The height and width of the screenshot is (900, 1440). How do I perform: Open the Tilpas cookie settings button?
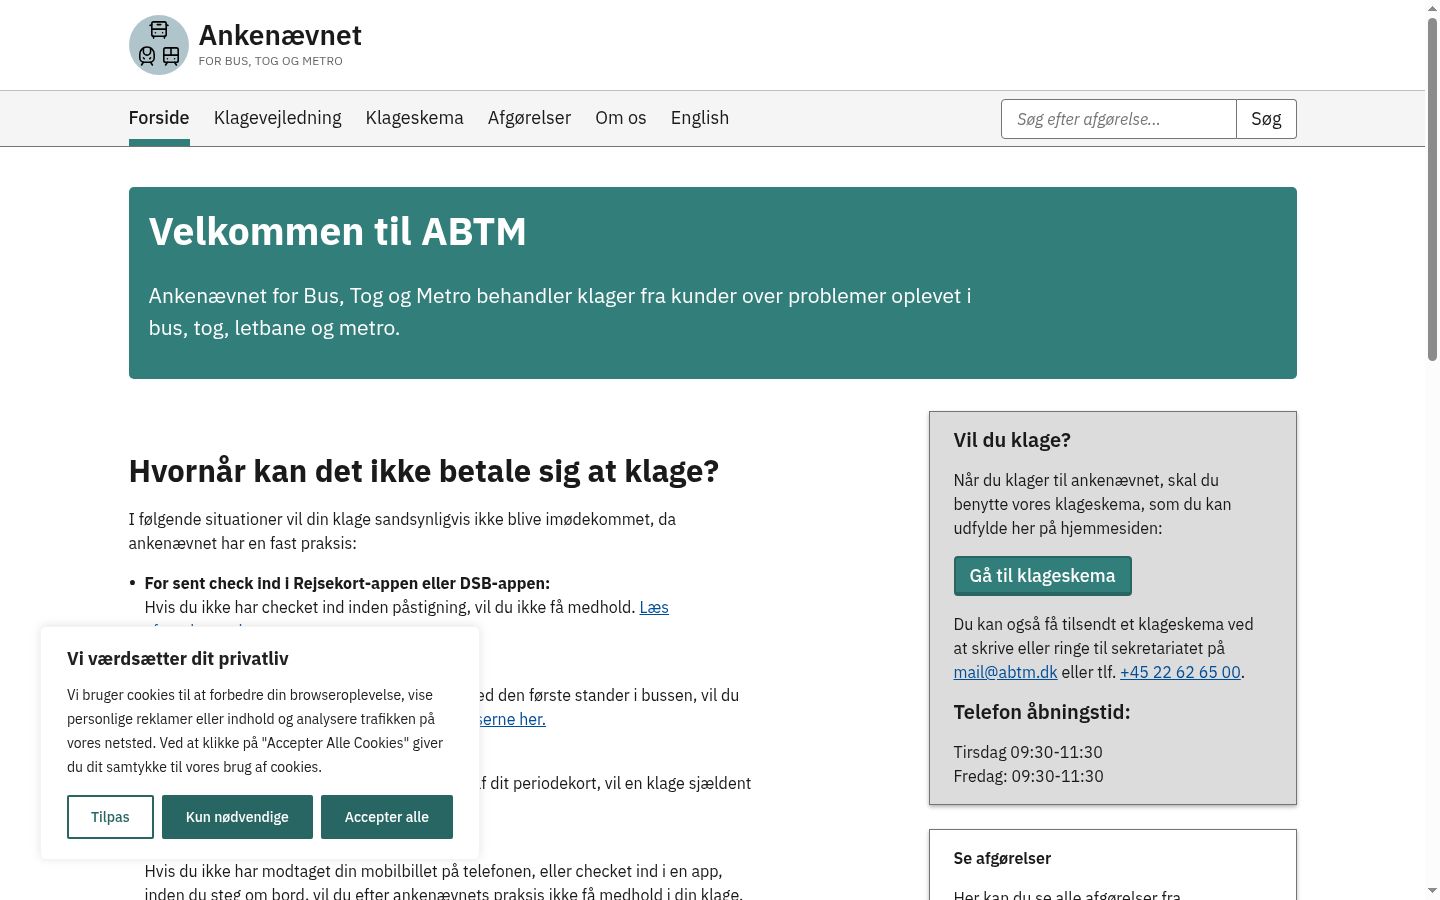(x=110, y=817)
